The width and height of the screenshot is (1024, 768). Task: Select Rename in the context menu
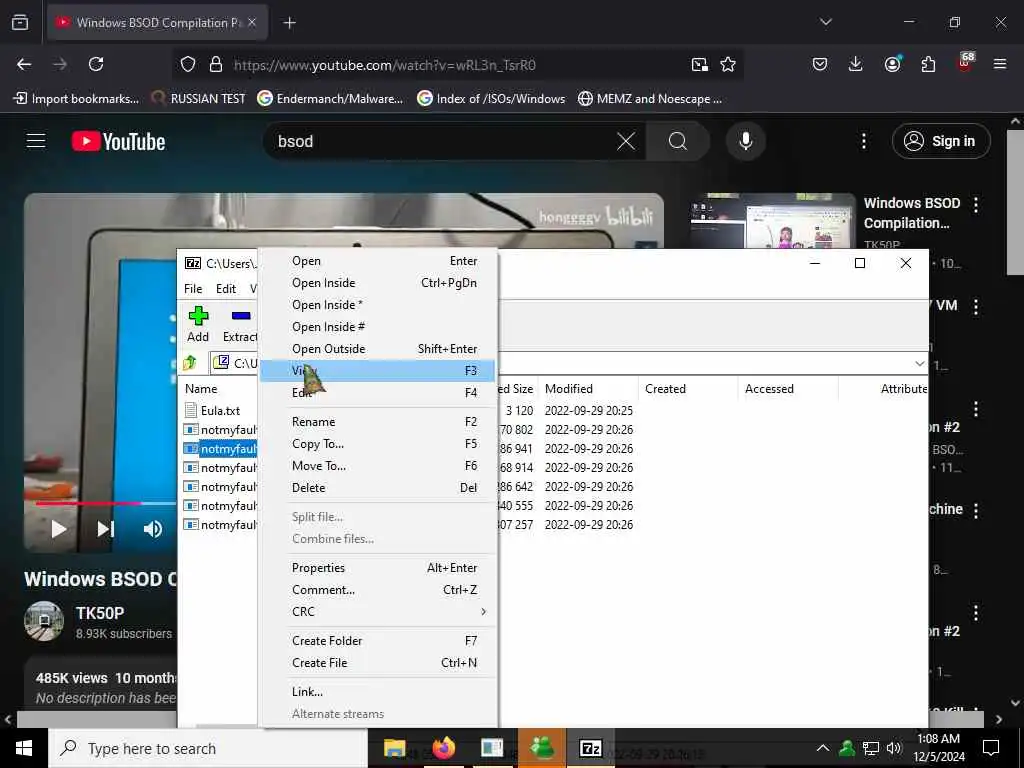click(x=377, y=422)
